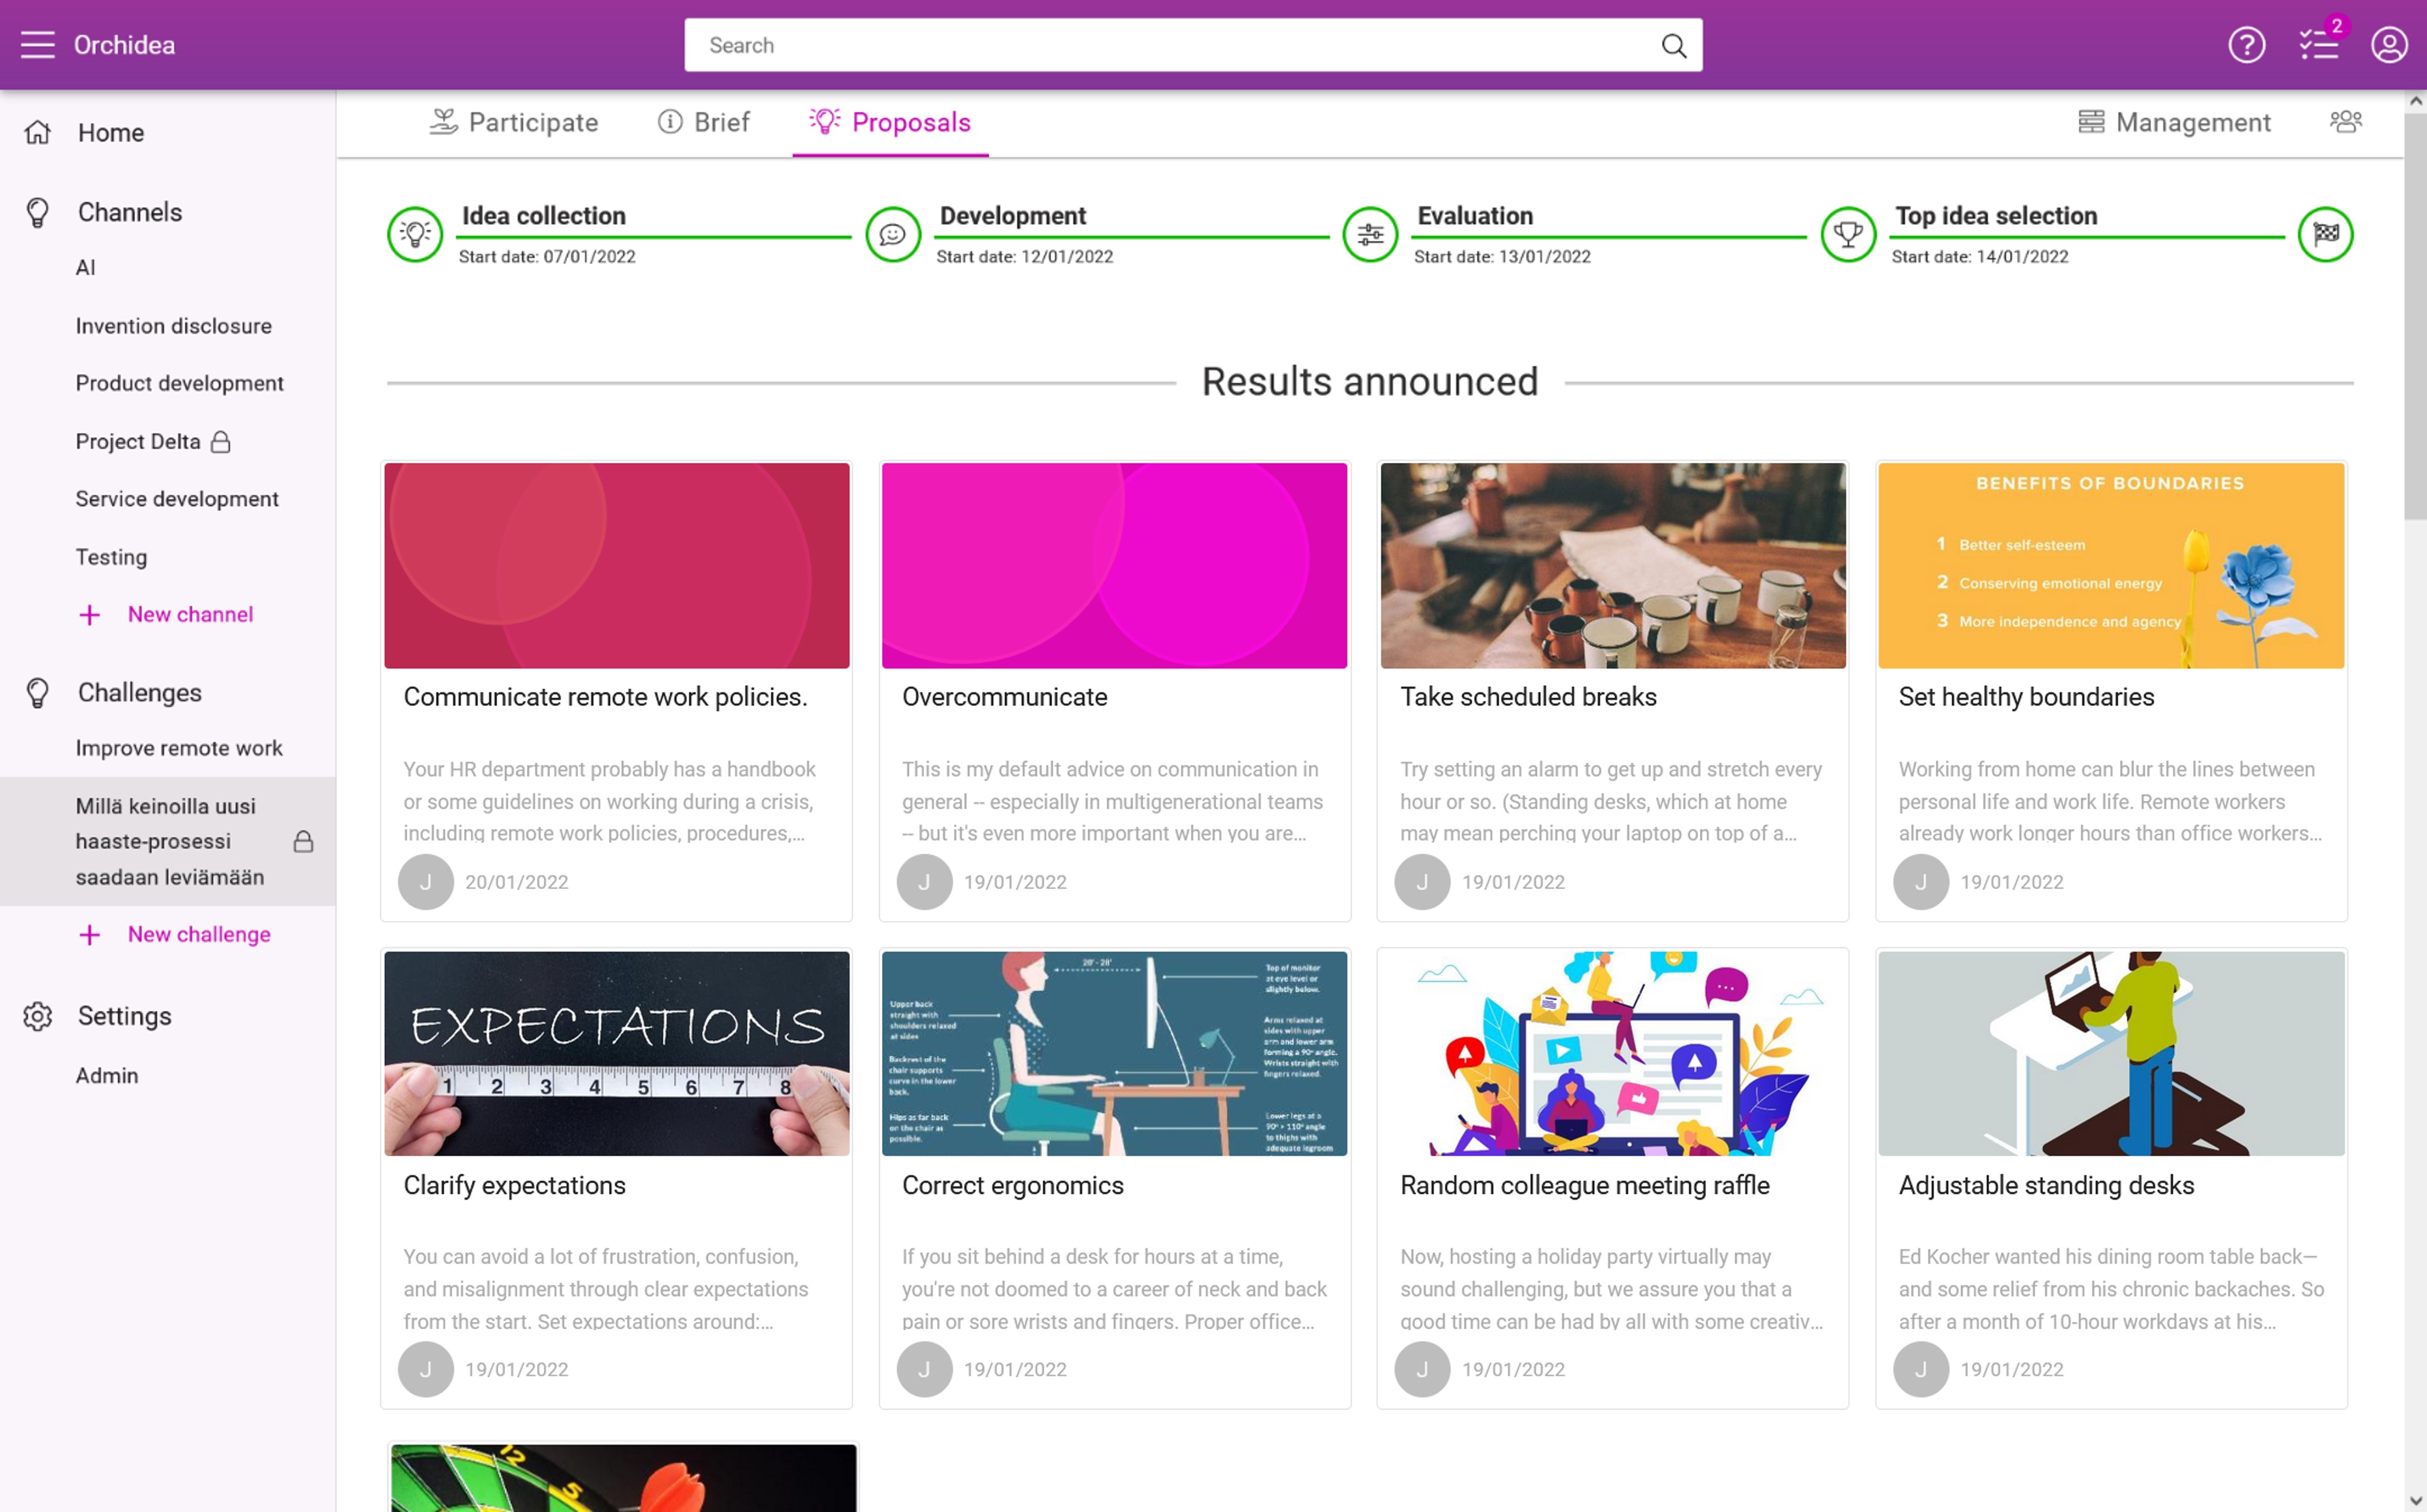Image resolution: width=2427 pixels, height=1512 pixels.
Task: Open the hamburger menu icon
Action: [x=37, y=45]
